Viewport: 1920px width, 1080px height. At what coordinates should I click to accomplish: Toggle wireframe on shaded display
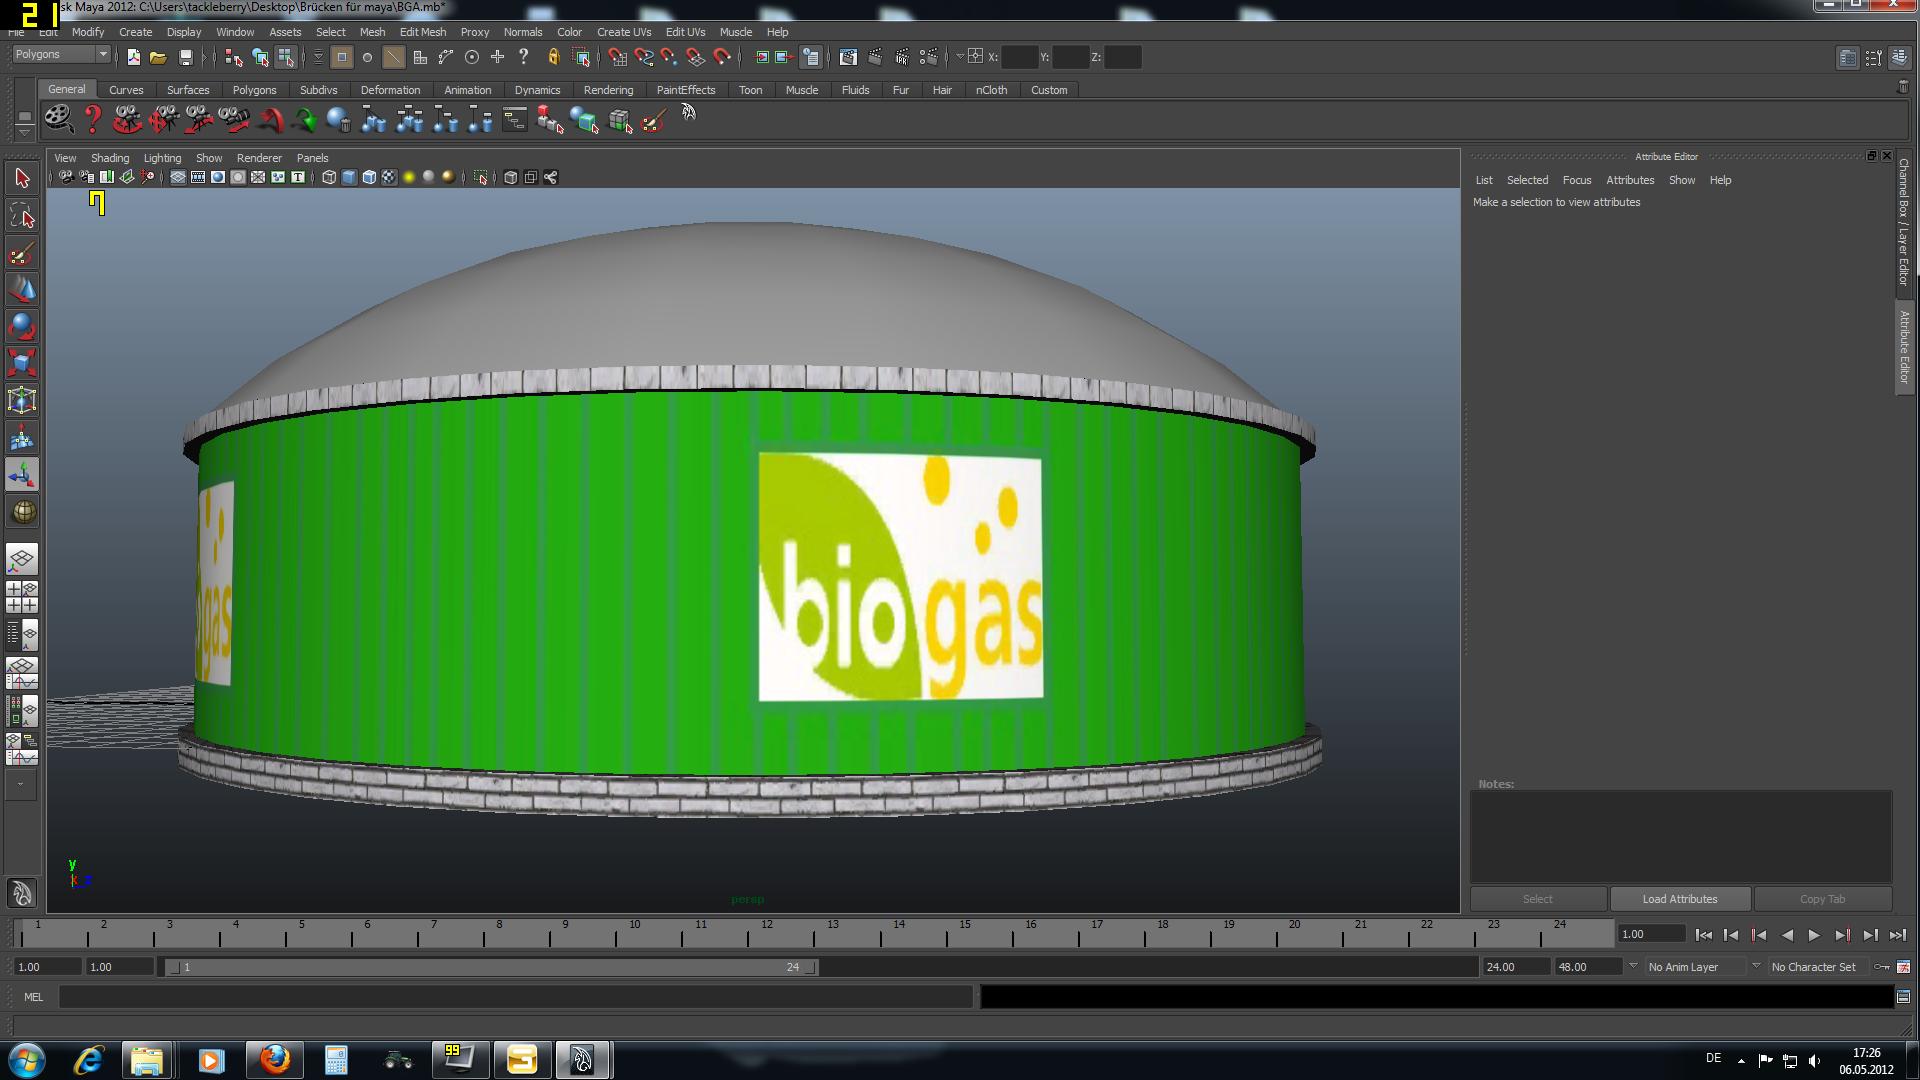tap(369, 177)
